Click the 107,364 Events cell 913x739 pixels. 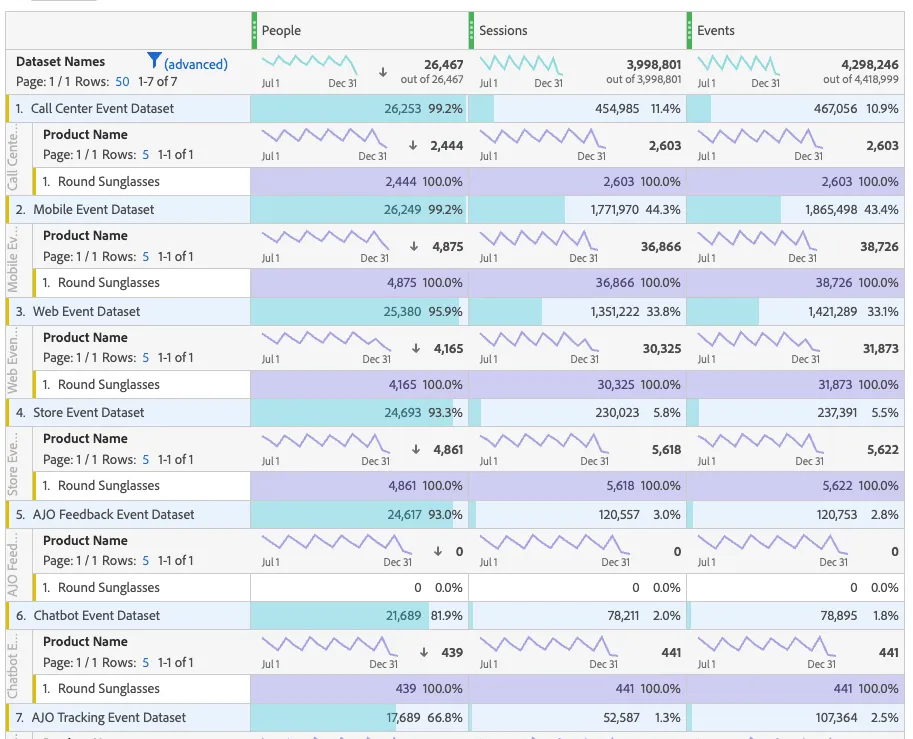pos(795,717)
